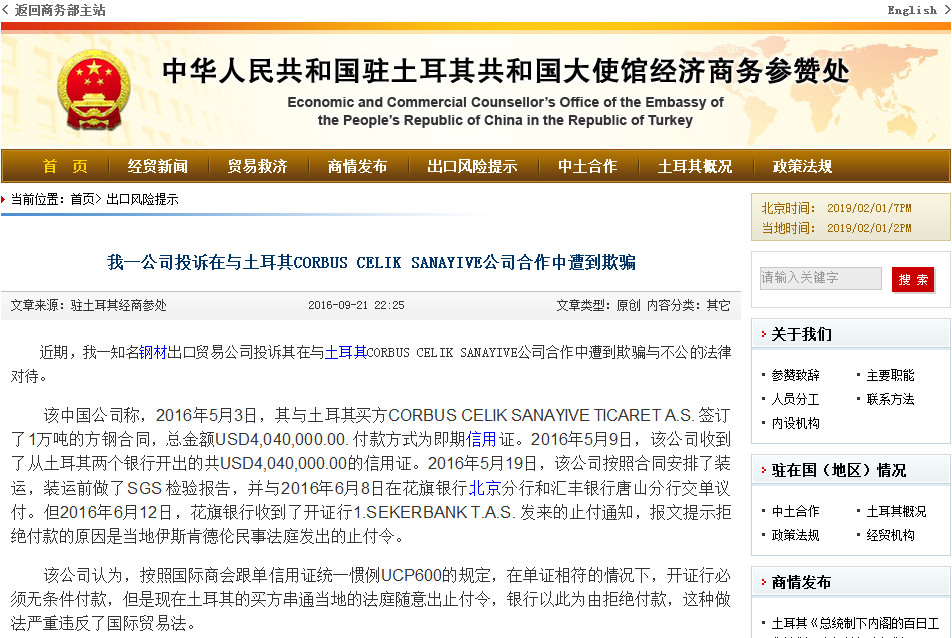Open the 主要职能 sidebar link
The width and height of the screenshot is (952, 638).
point(891,375)
